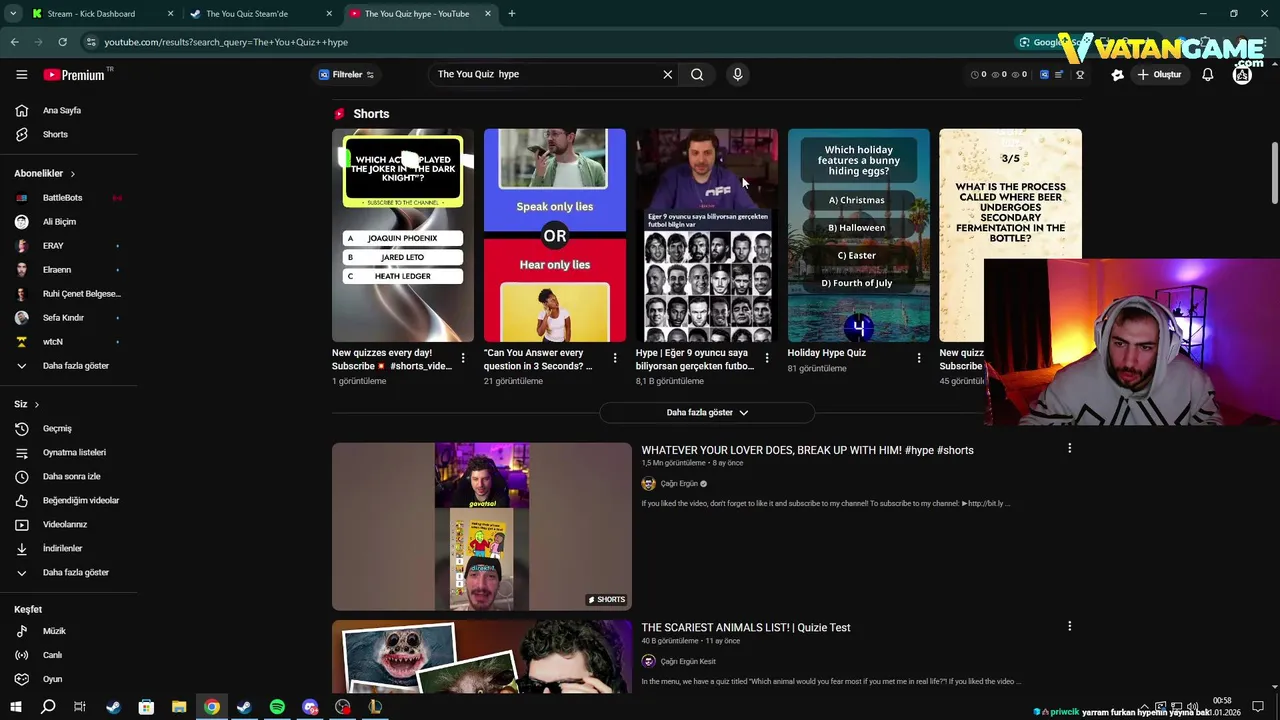Play the Speak only lies short
This screenshot has width=1280, height=720.
(555, 235)
